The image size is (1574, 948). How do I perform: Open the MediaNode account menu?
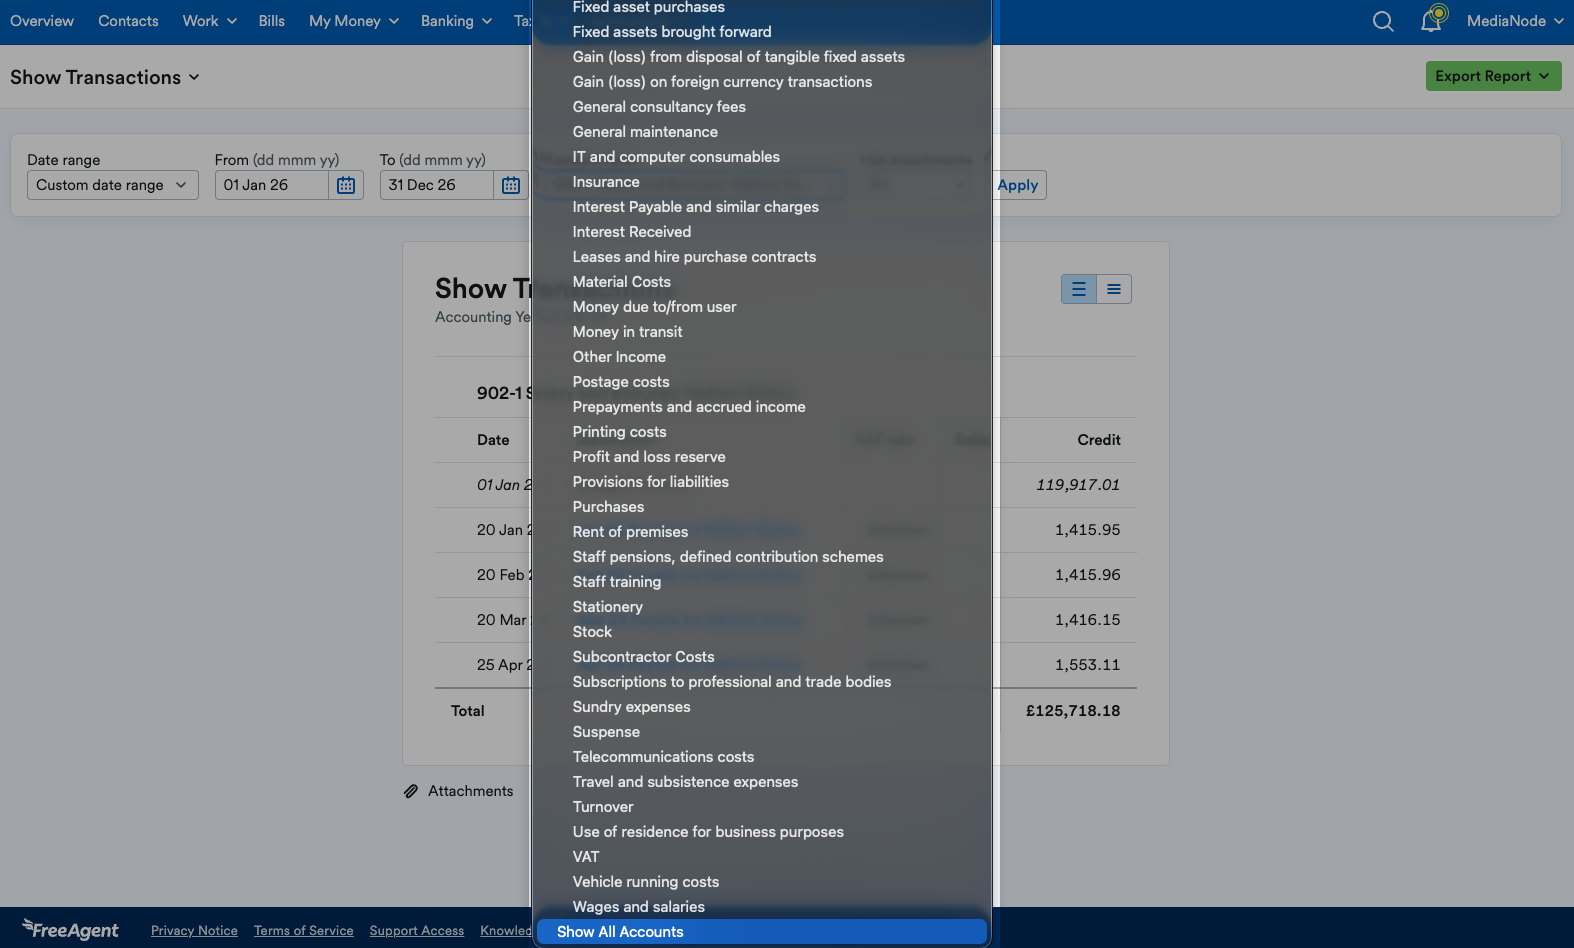[1515, 21]
